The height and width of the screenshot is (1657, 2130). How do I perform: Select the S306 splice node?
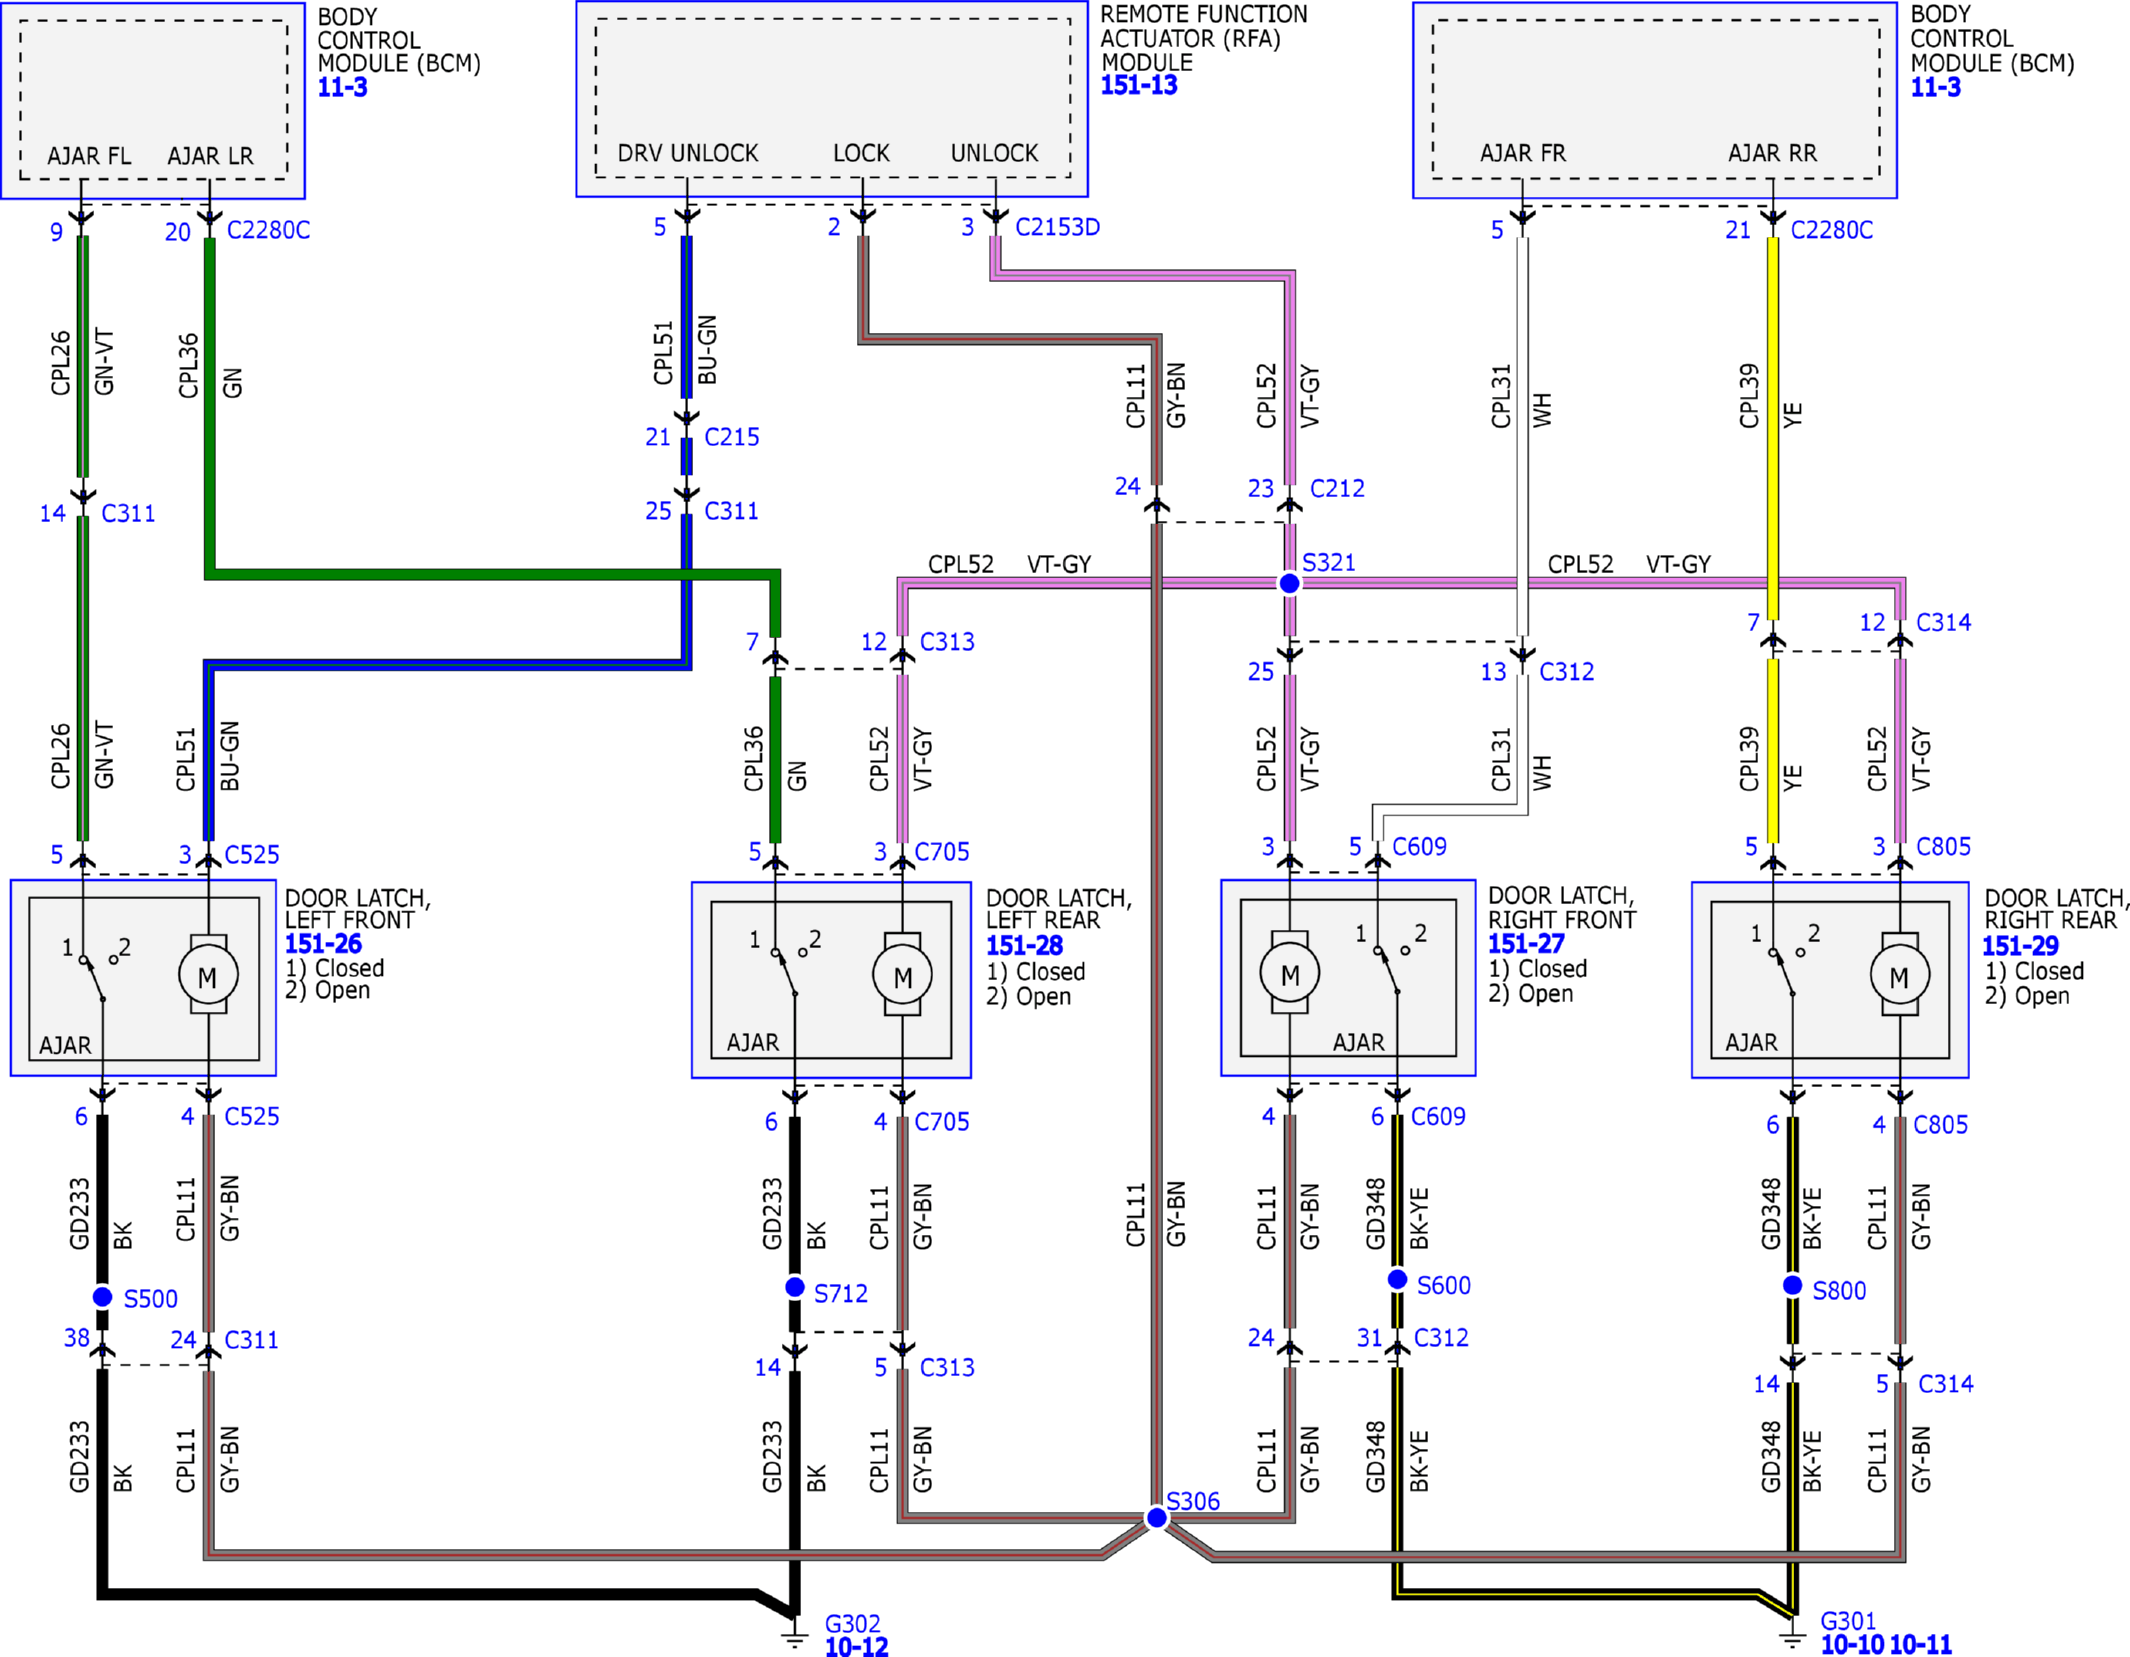click(x=1157, y=1518)
